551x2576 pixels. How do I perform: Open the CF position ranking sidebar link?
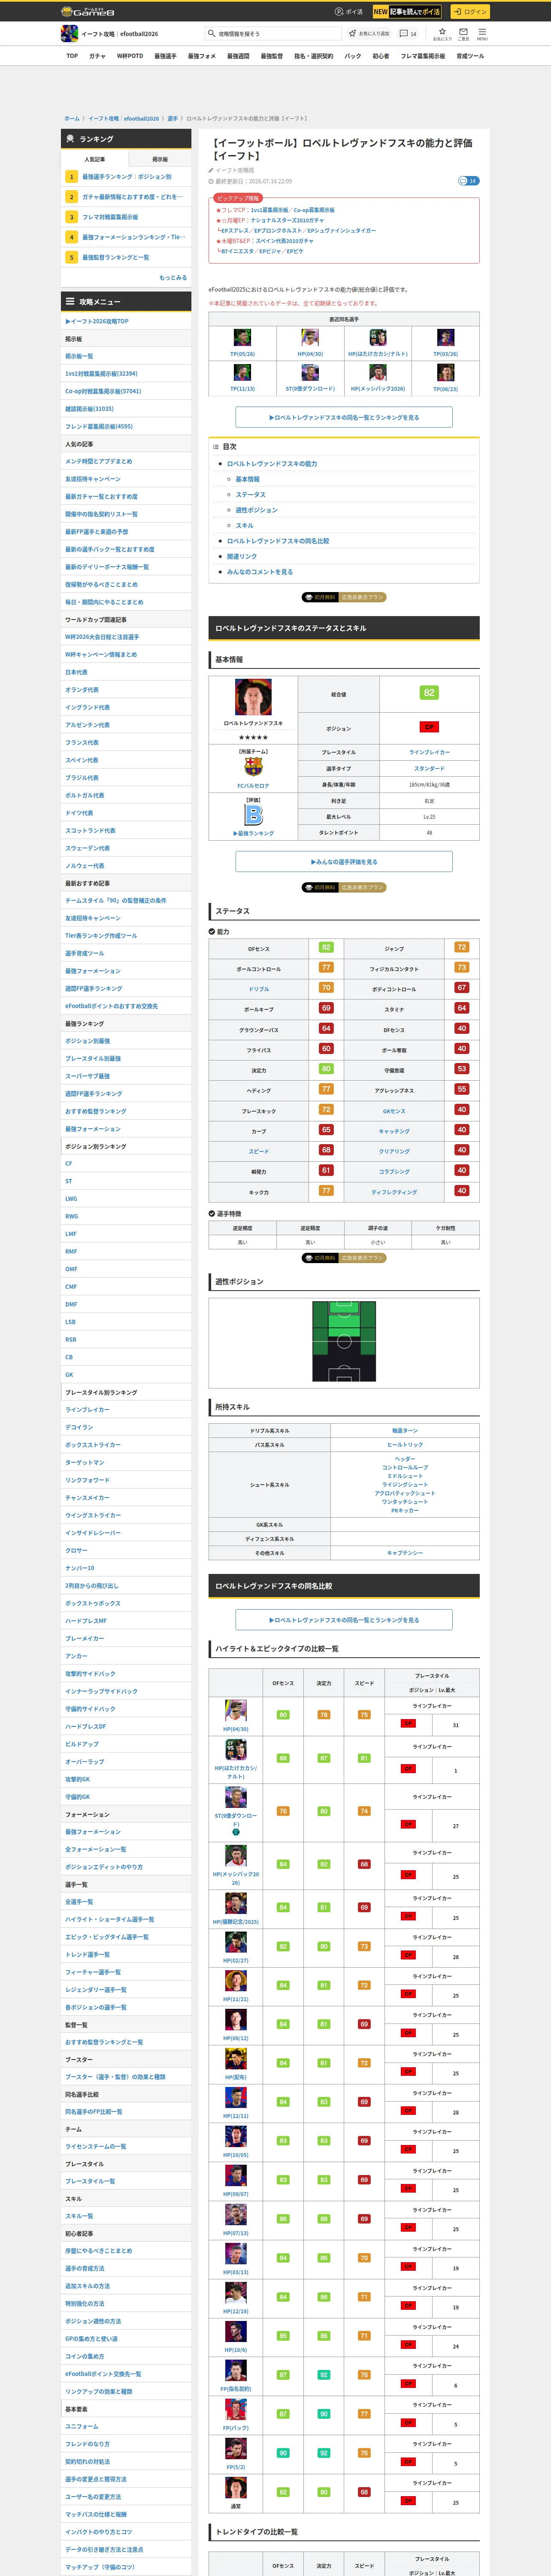[x=69, y=1163]
